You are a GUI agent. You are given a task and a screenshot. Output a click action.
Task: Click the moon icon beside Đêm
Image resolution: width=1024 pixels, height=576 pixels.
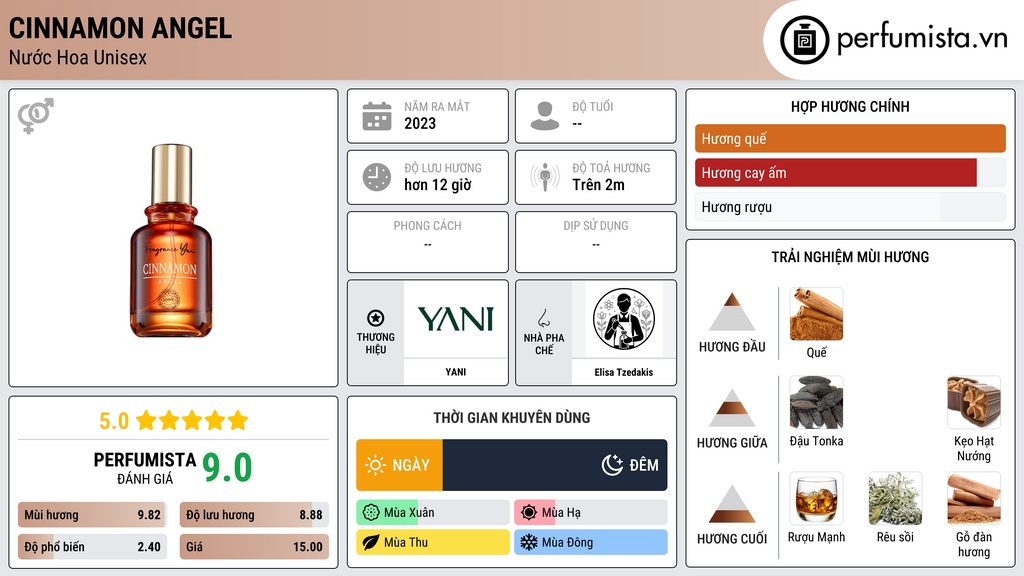(612, 465)
